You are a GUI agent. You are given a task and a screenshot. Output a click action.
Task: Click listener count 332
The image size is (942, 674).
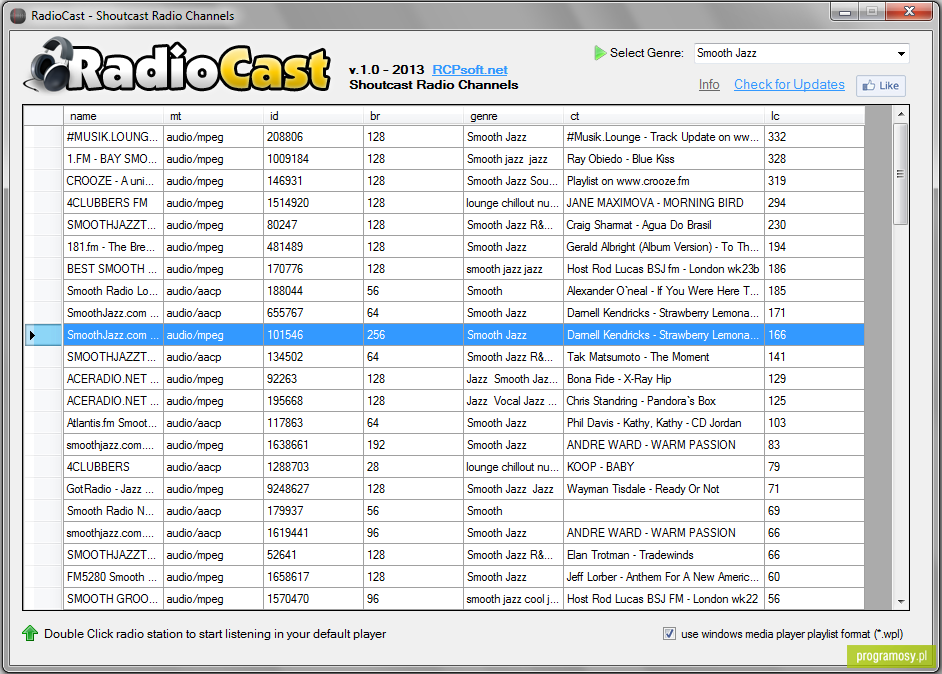click(815, 137)
